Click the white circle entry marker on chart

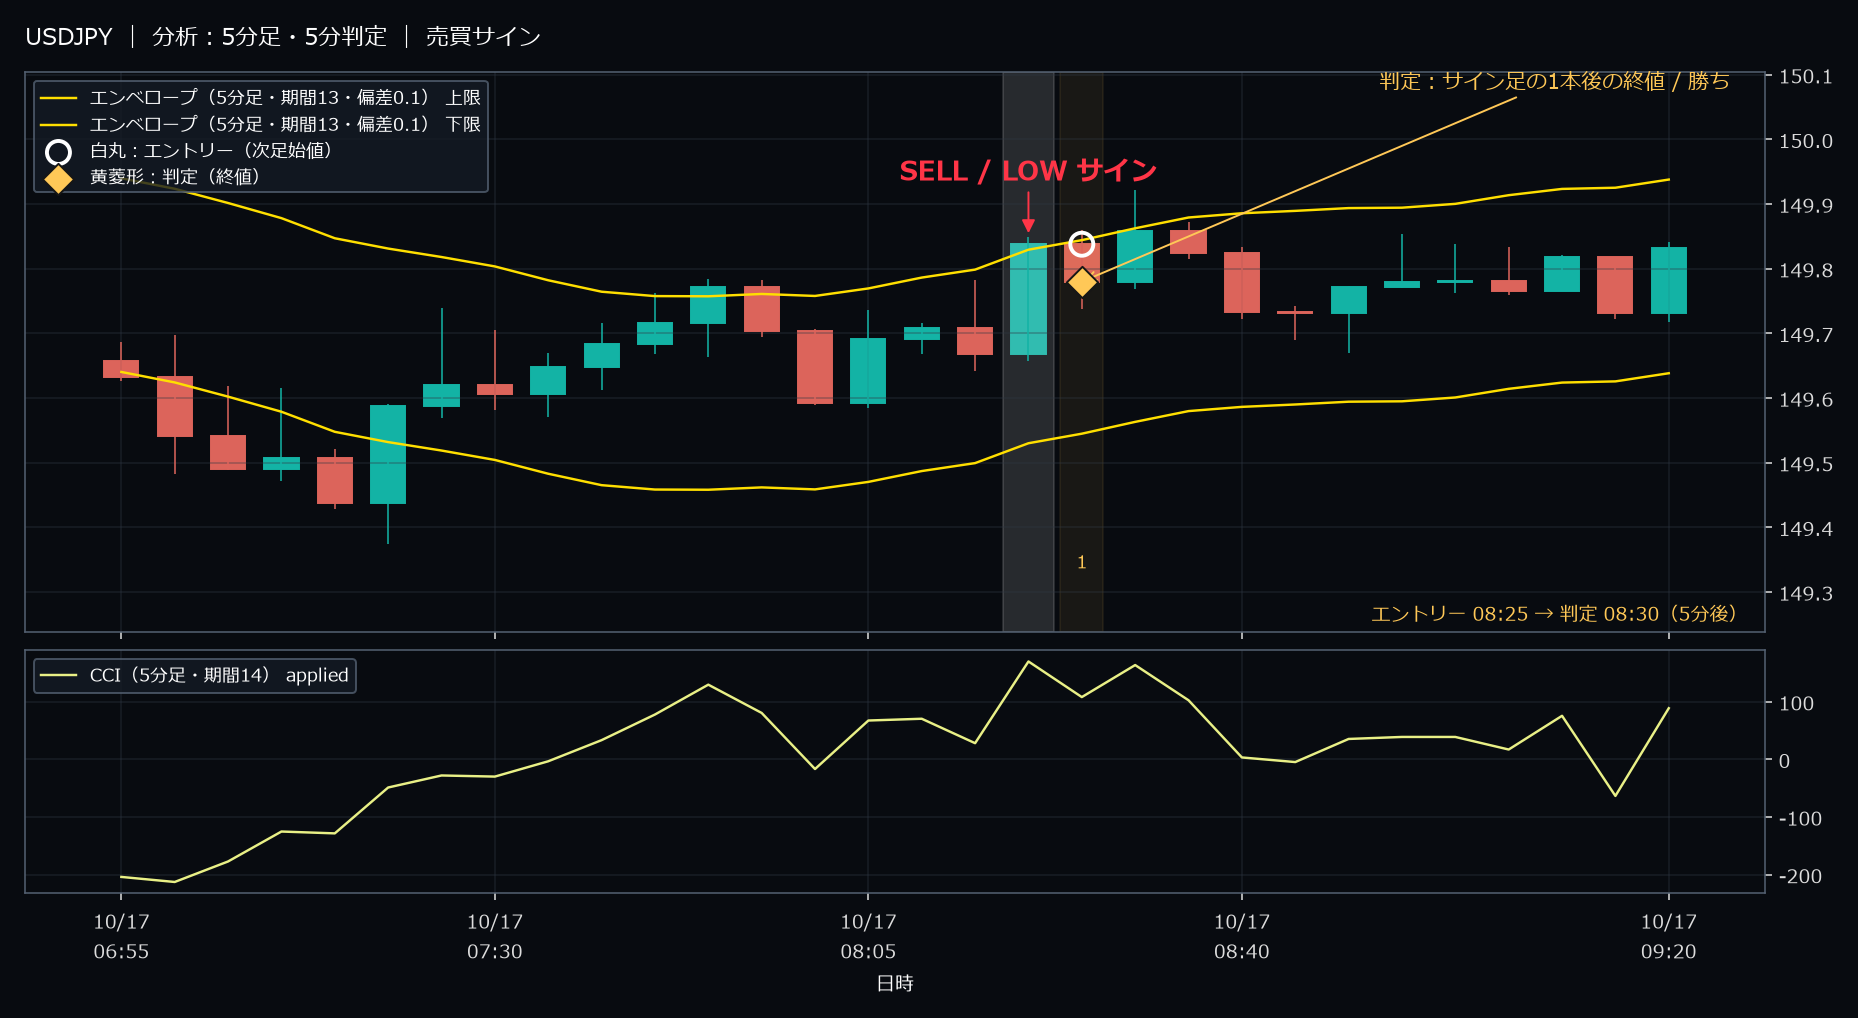(1081, 244)
